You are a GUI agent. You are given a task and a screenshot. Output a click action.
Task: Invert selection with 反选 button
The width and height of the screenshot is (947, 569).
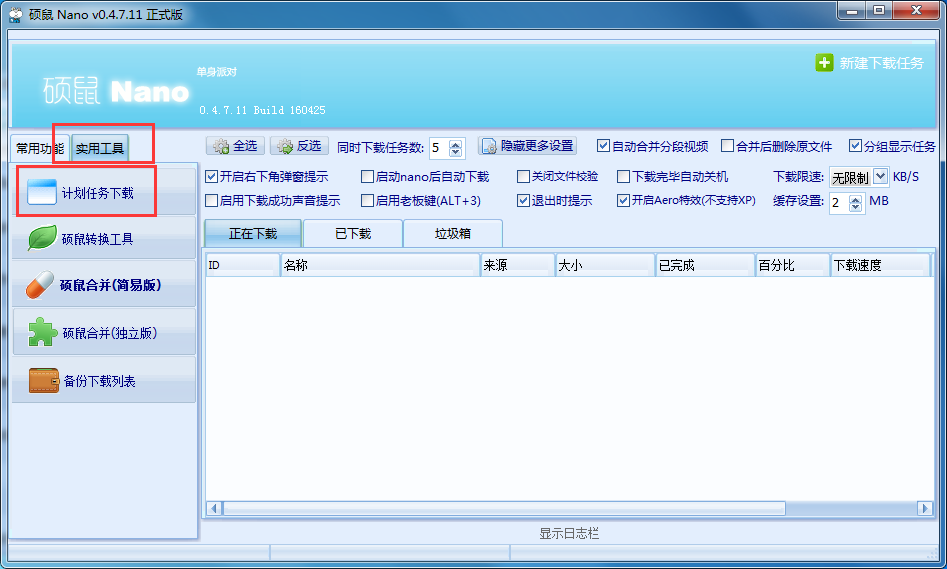click(299, 146)
